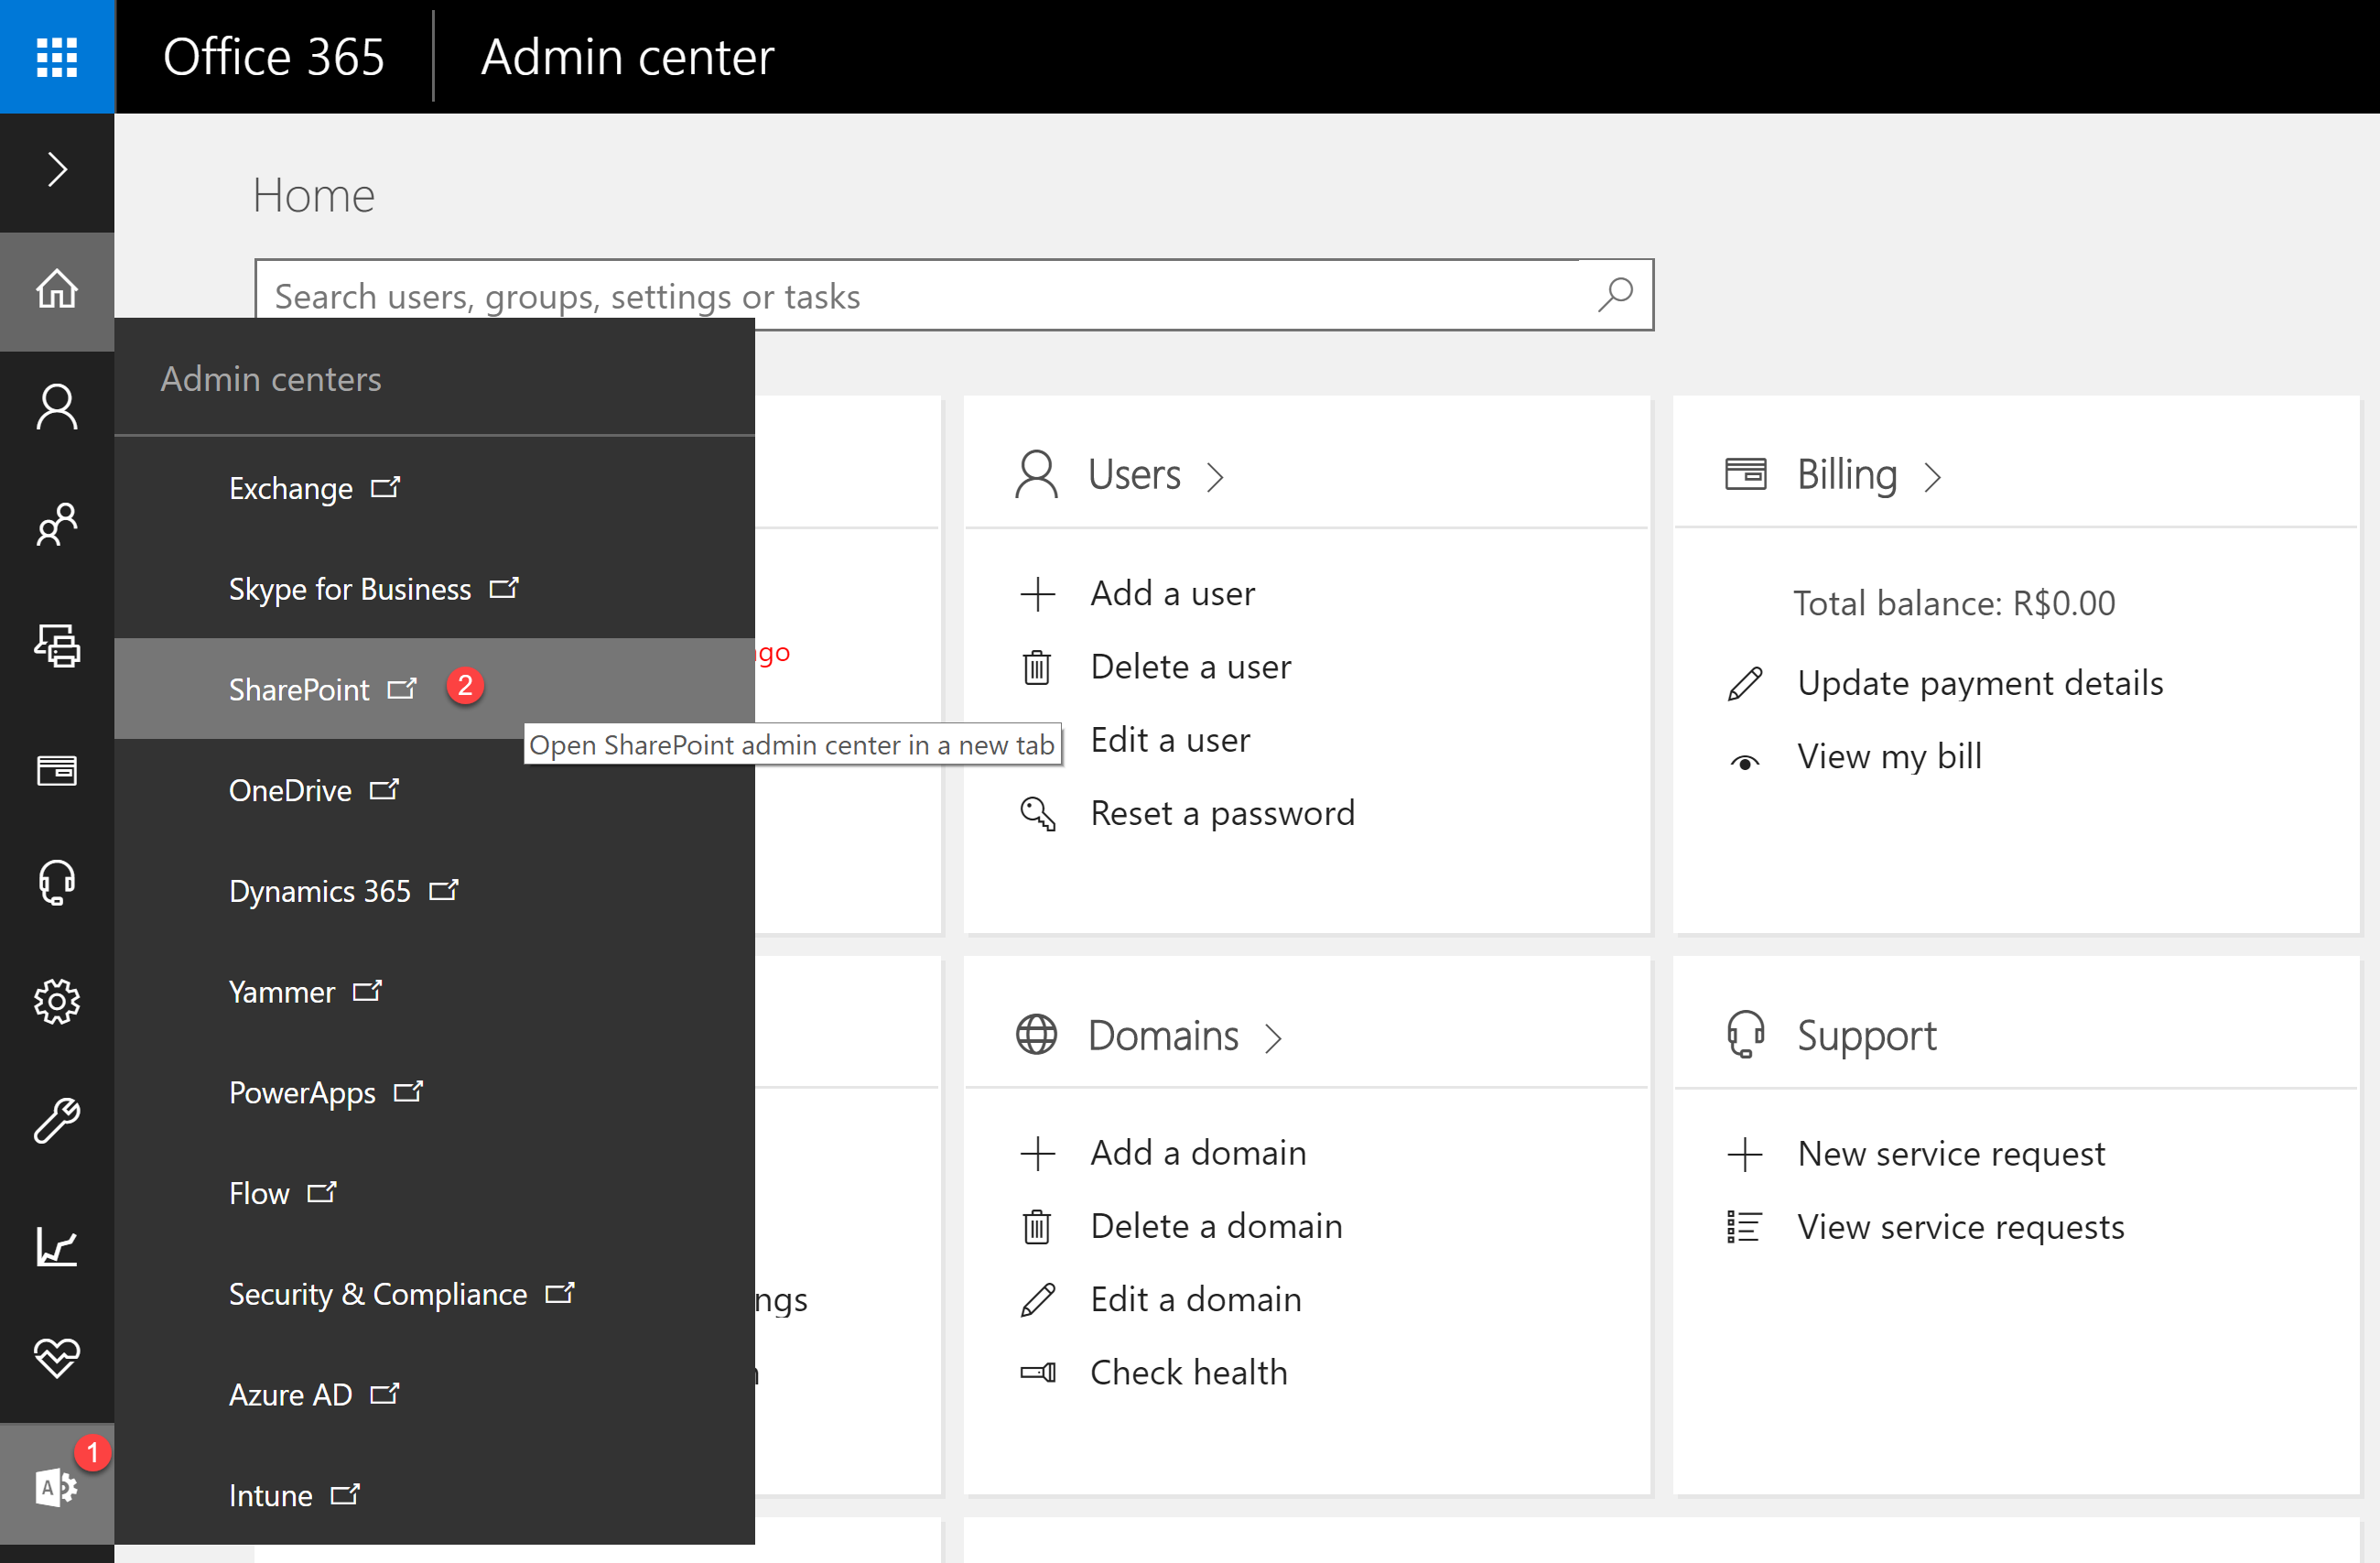The image size is (2380, 1563).
Task: Click New service request
Action: click(x=1951, y=1154)
